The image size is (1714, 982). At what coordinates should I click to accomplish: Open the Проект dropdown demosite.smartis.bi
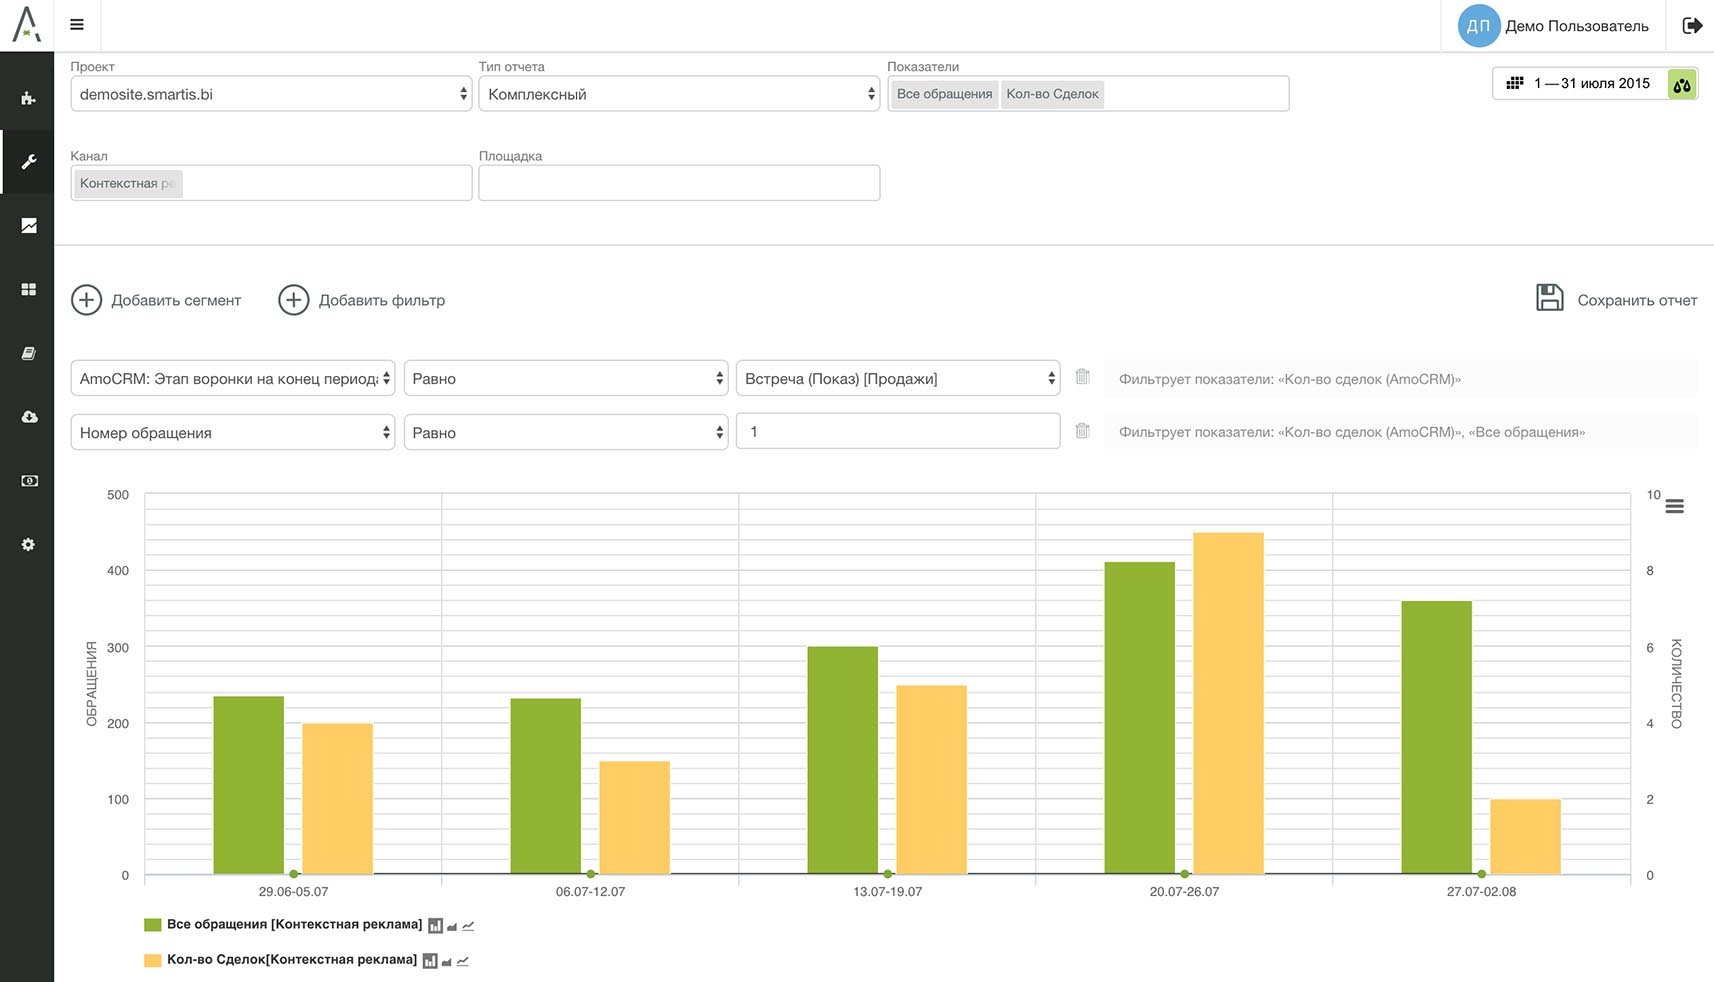271,94
